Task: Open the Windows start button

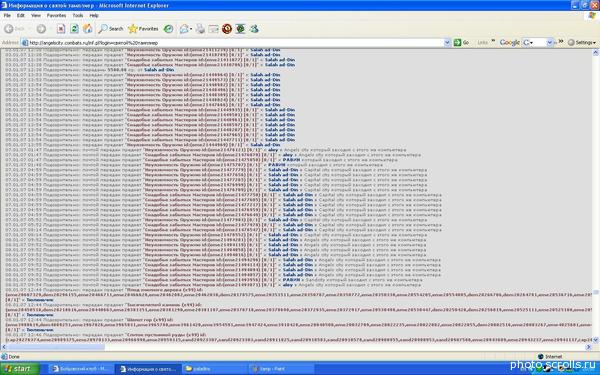Action: click(20, 369)
